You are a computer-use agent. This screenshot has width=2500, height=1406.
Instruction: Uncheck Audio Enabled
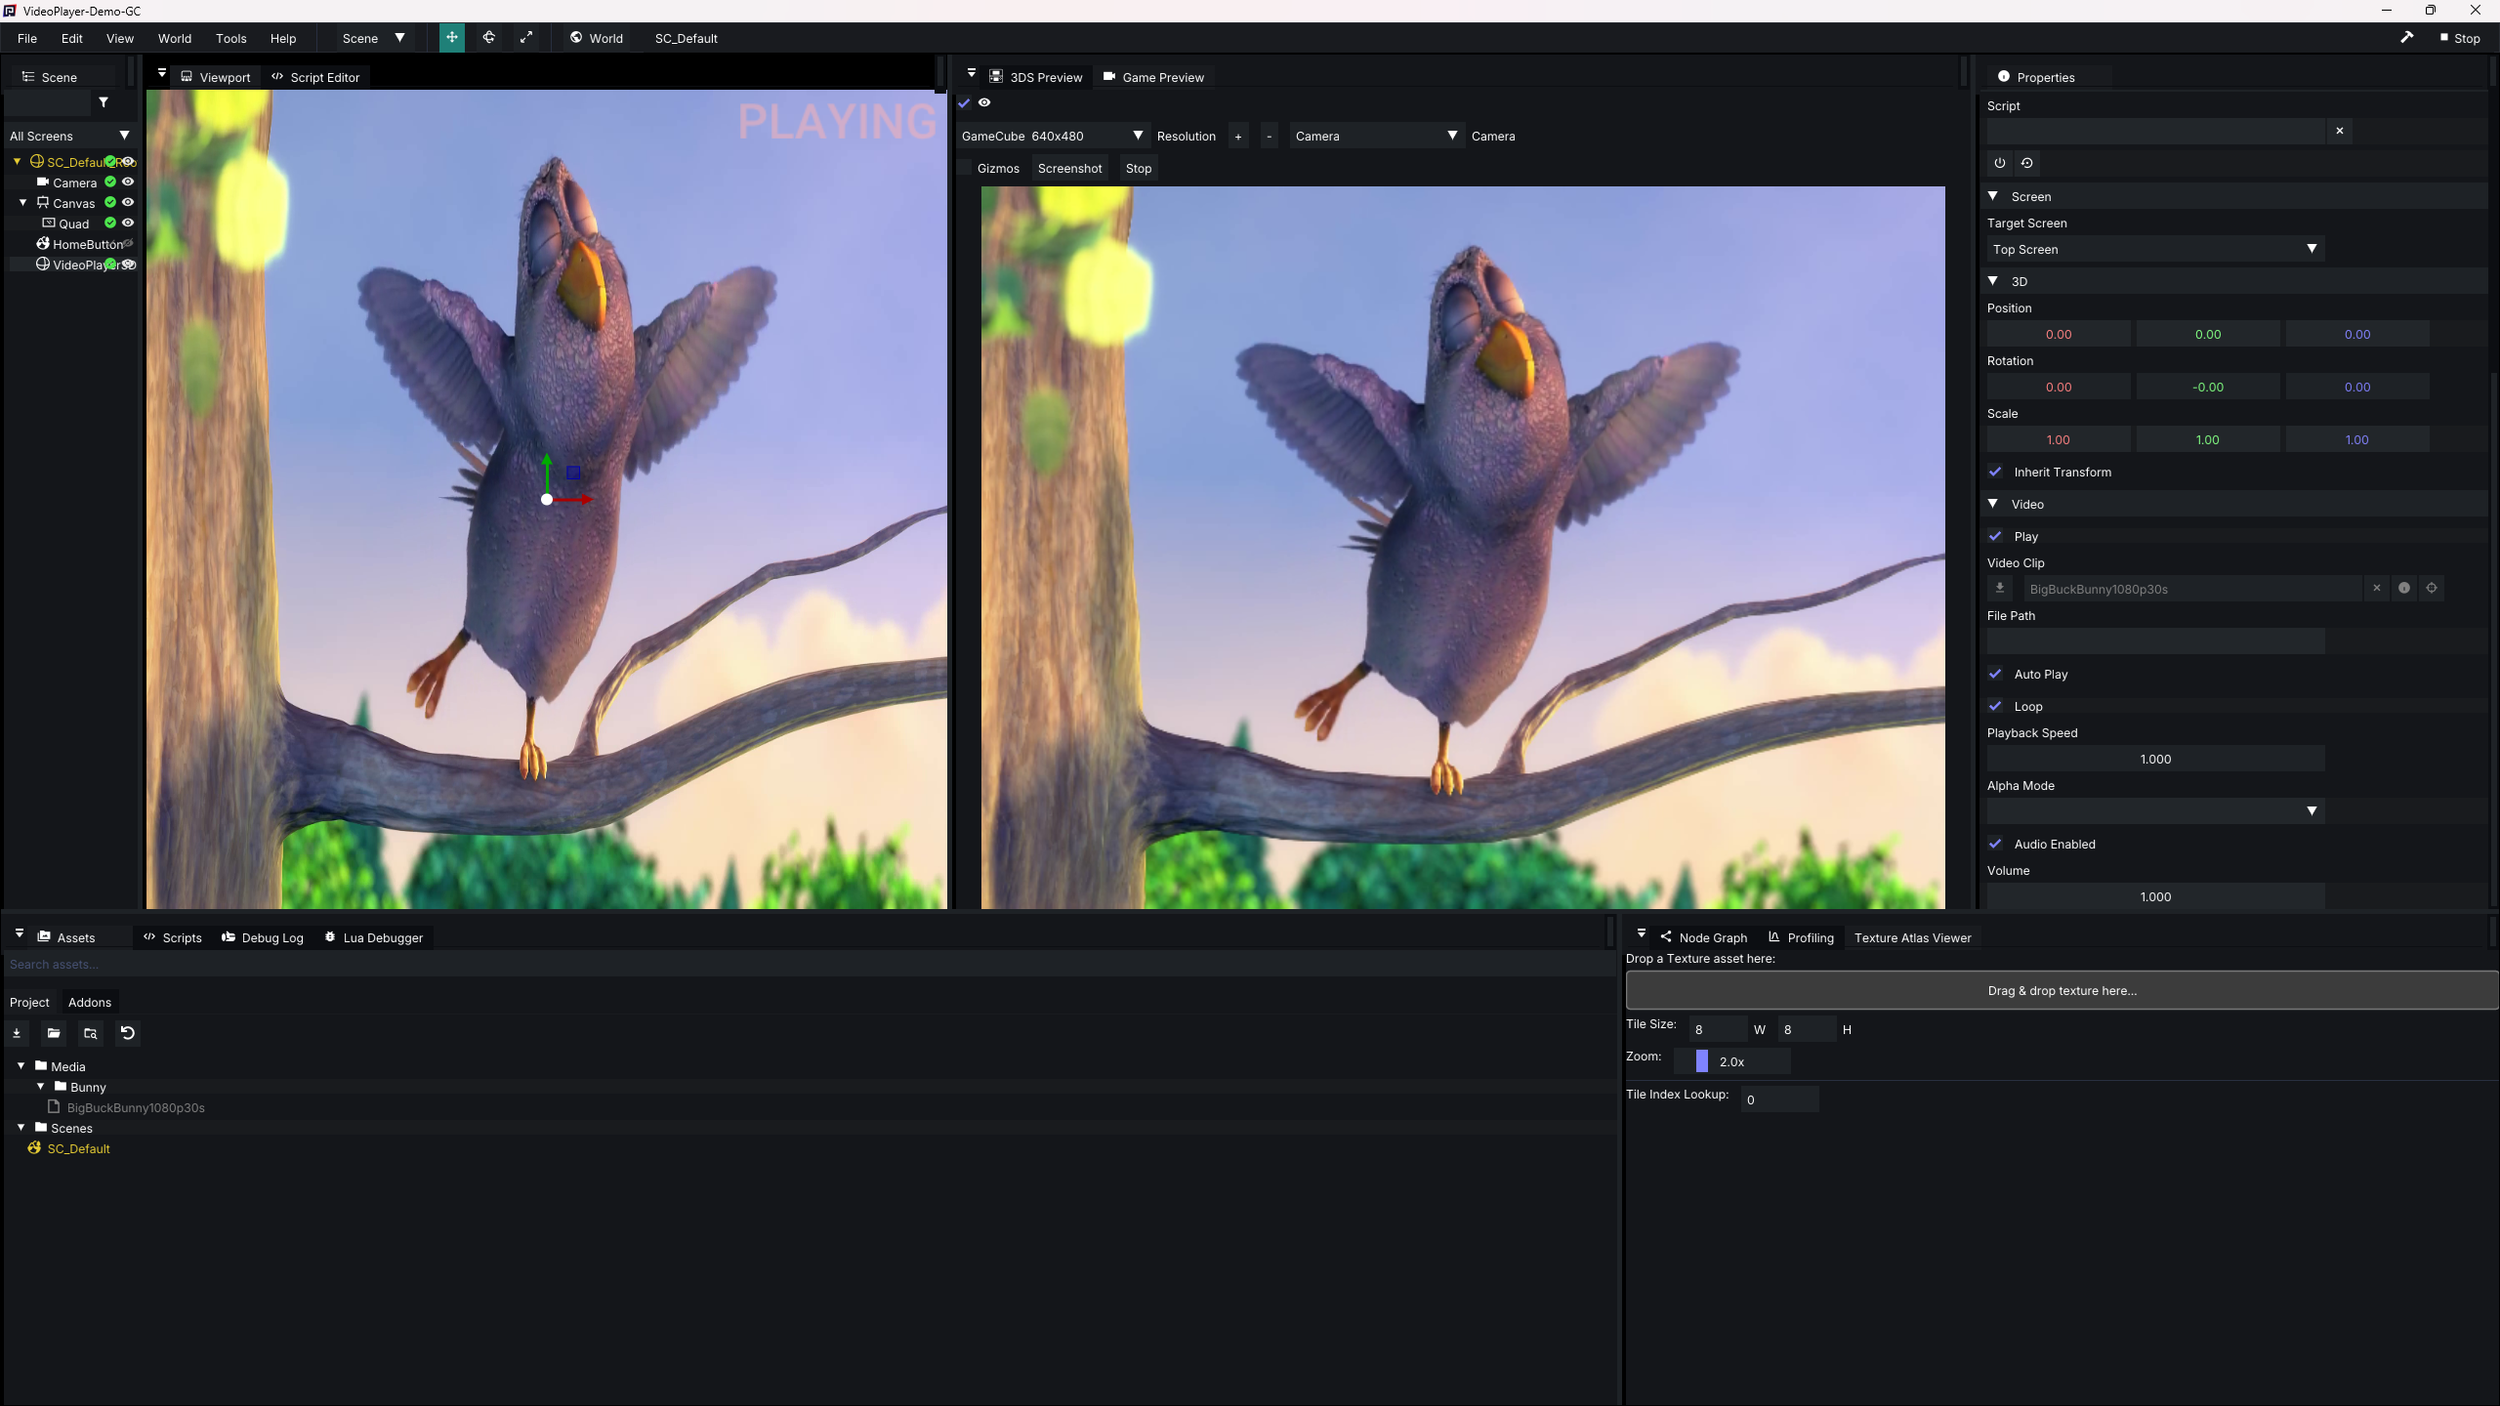(1995, 844)
